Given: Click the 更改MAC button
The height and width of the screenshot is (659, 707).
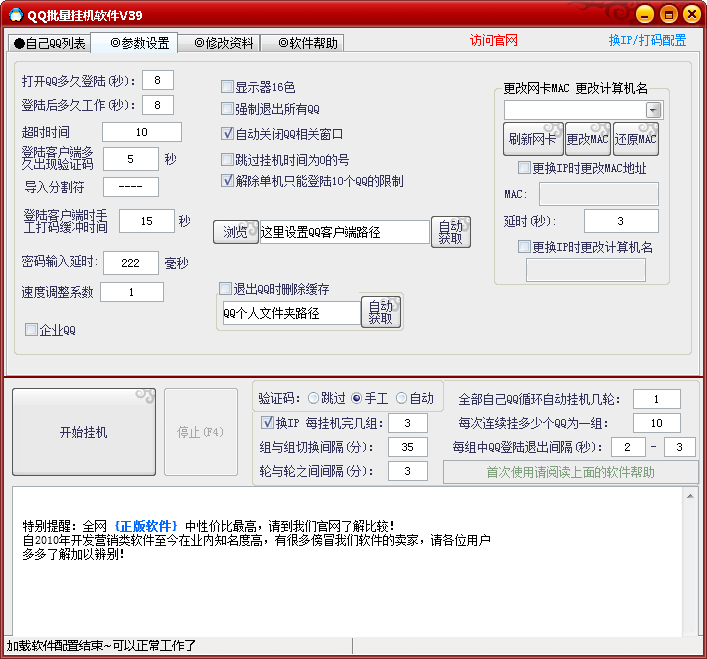Looking at the screenshot, I should (x=588, y=139).
